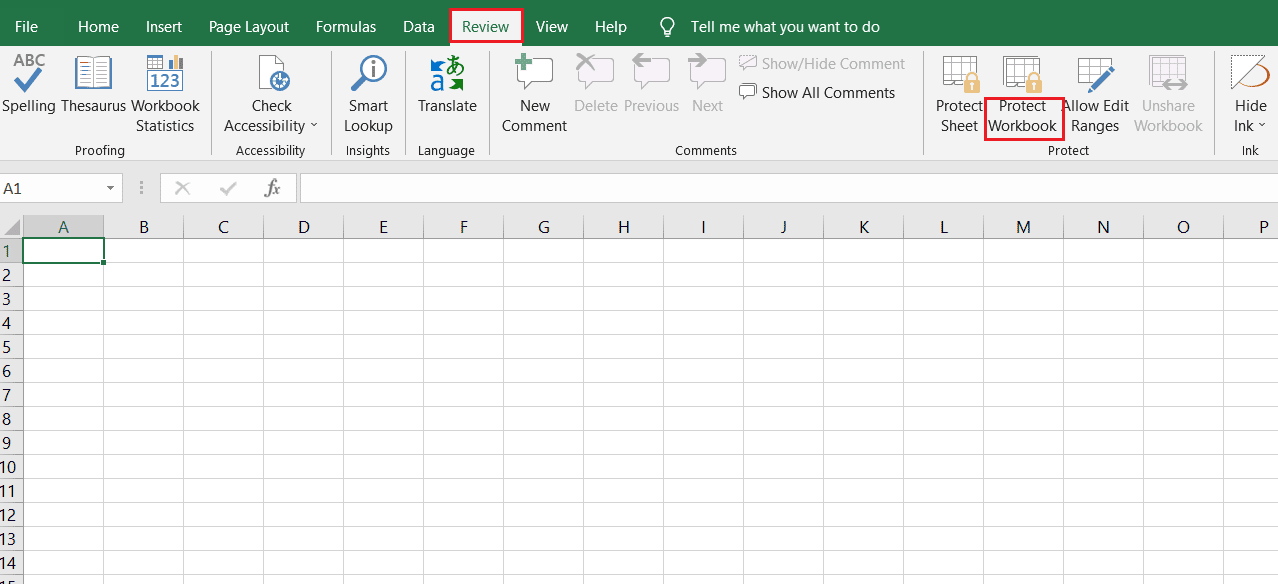Open Smart Lookup
The width and height of the screenshot is (1278, 584).
tap(367, 92)
